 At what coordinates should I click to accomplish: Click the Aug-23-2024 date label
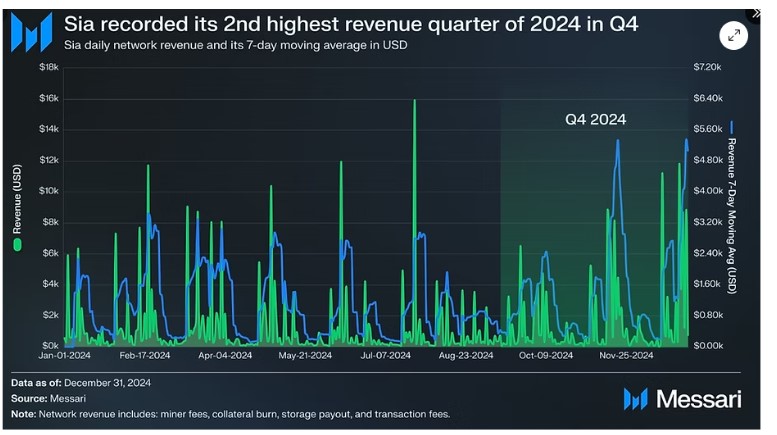point(466,355)
